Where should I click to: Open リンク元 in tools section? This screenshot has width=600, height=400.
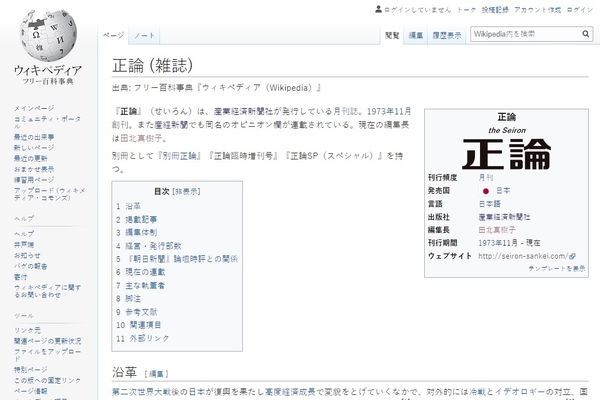click(x=27, y=330)
